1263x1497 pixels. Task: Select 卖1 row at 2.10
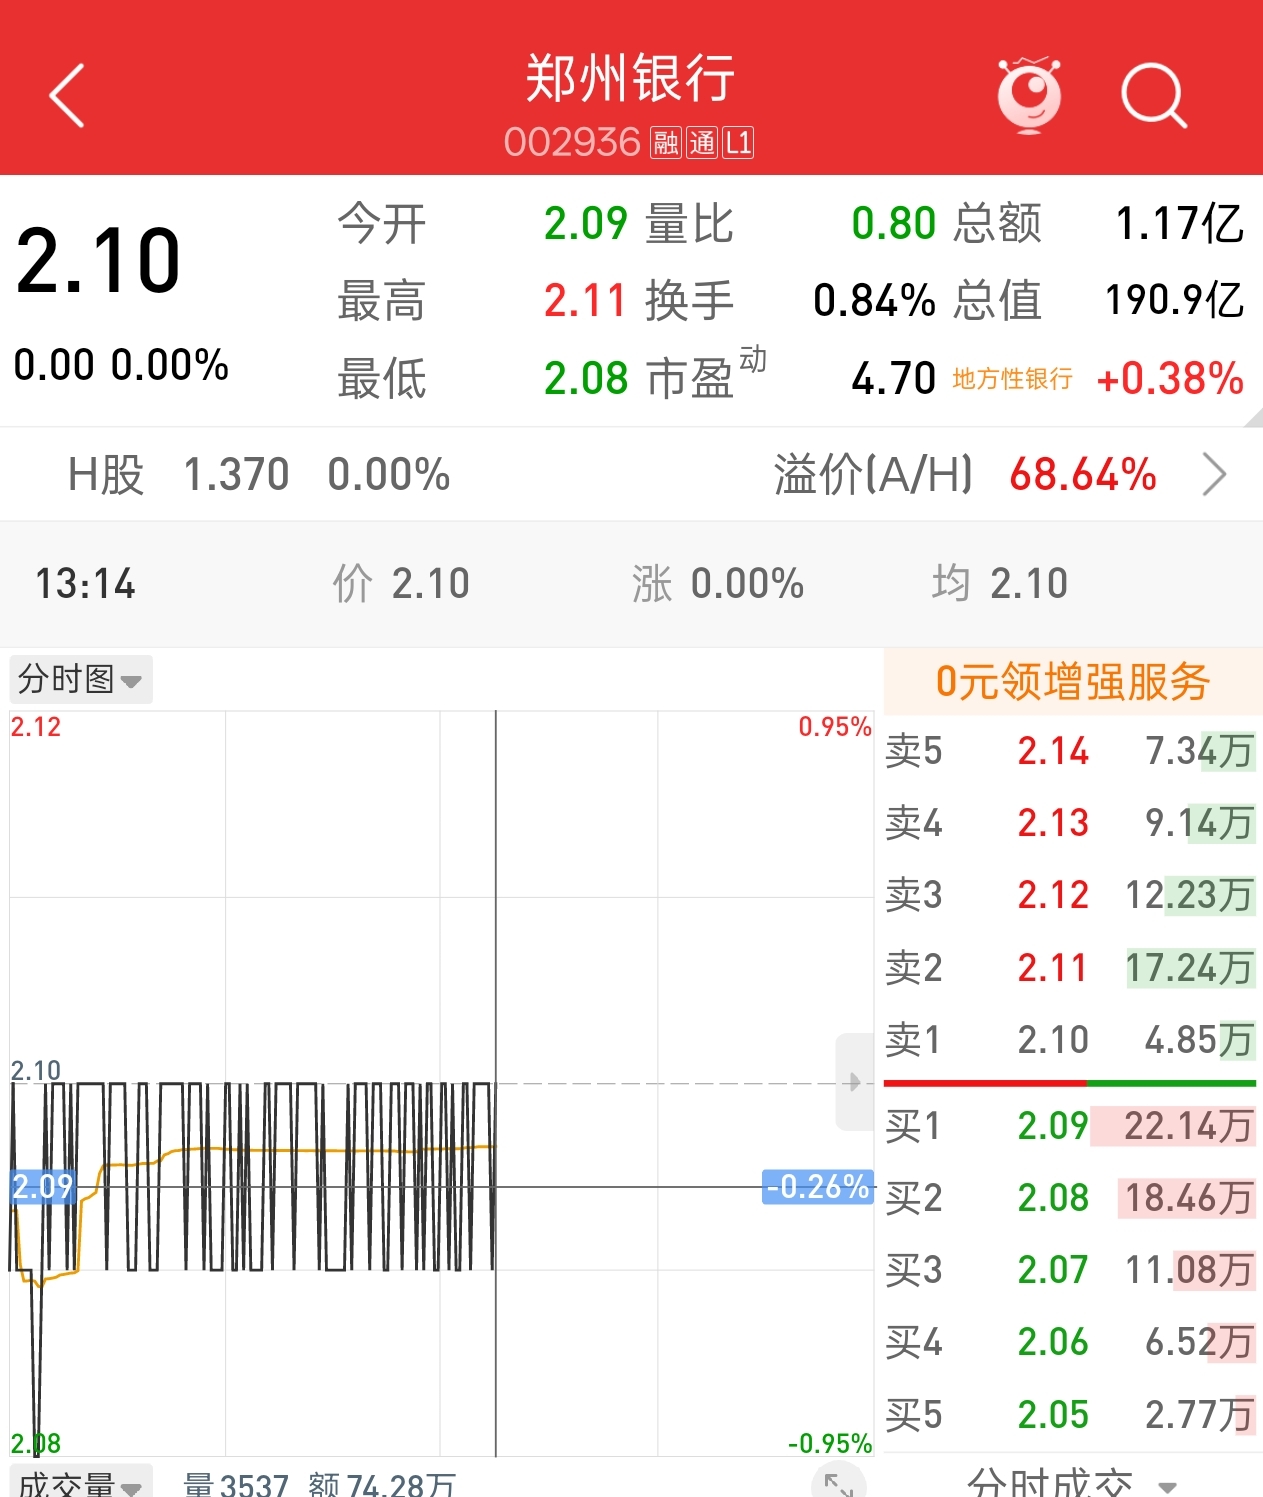(1071, 1040)
